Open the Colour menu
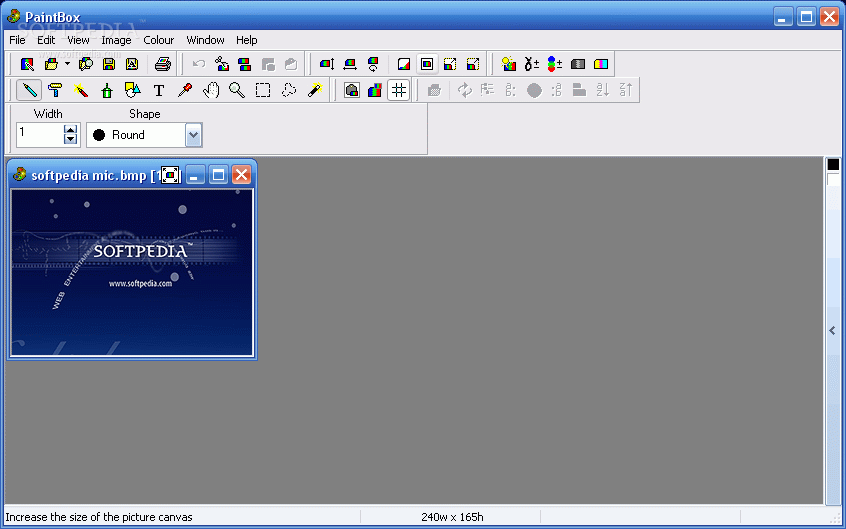The width and height of the screenshot is (846, 529). coord(159,40)
